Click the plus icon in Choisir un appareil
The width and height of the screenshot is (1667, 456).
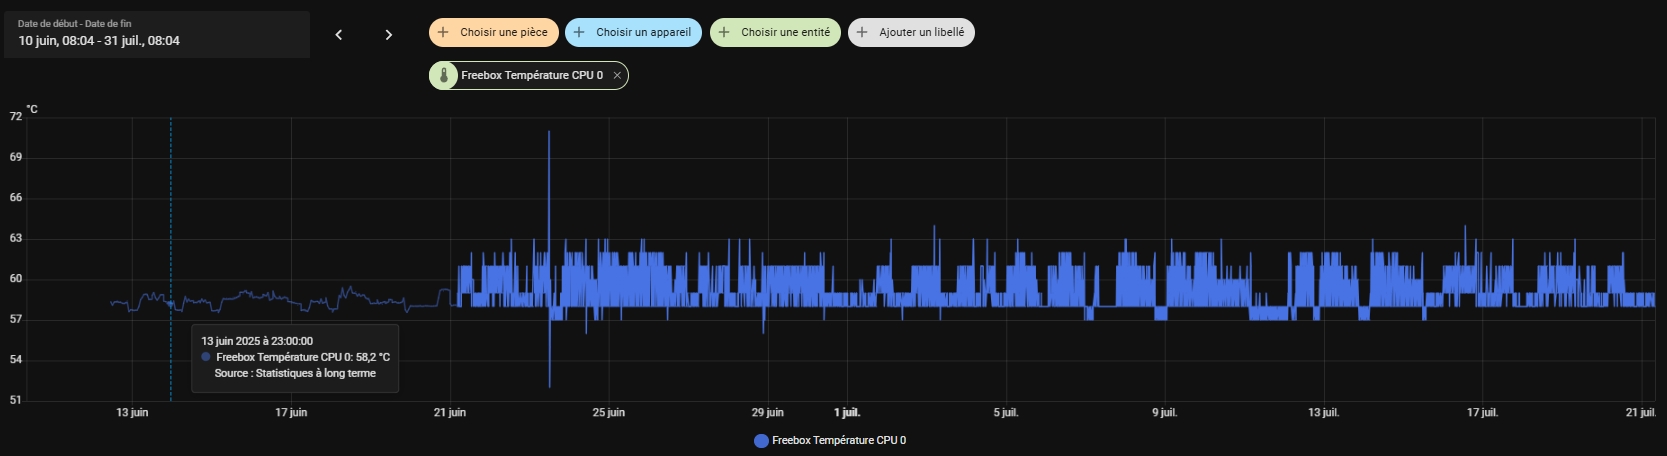pyautogui.click(x=579, y=32)
